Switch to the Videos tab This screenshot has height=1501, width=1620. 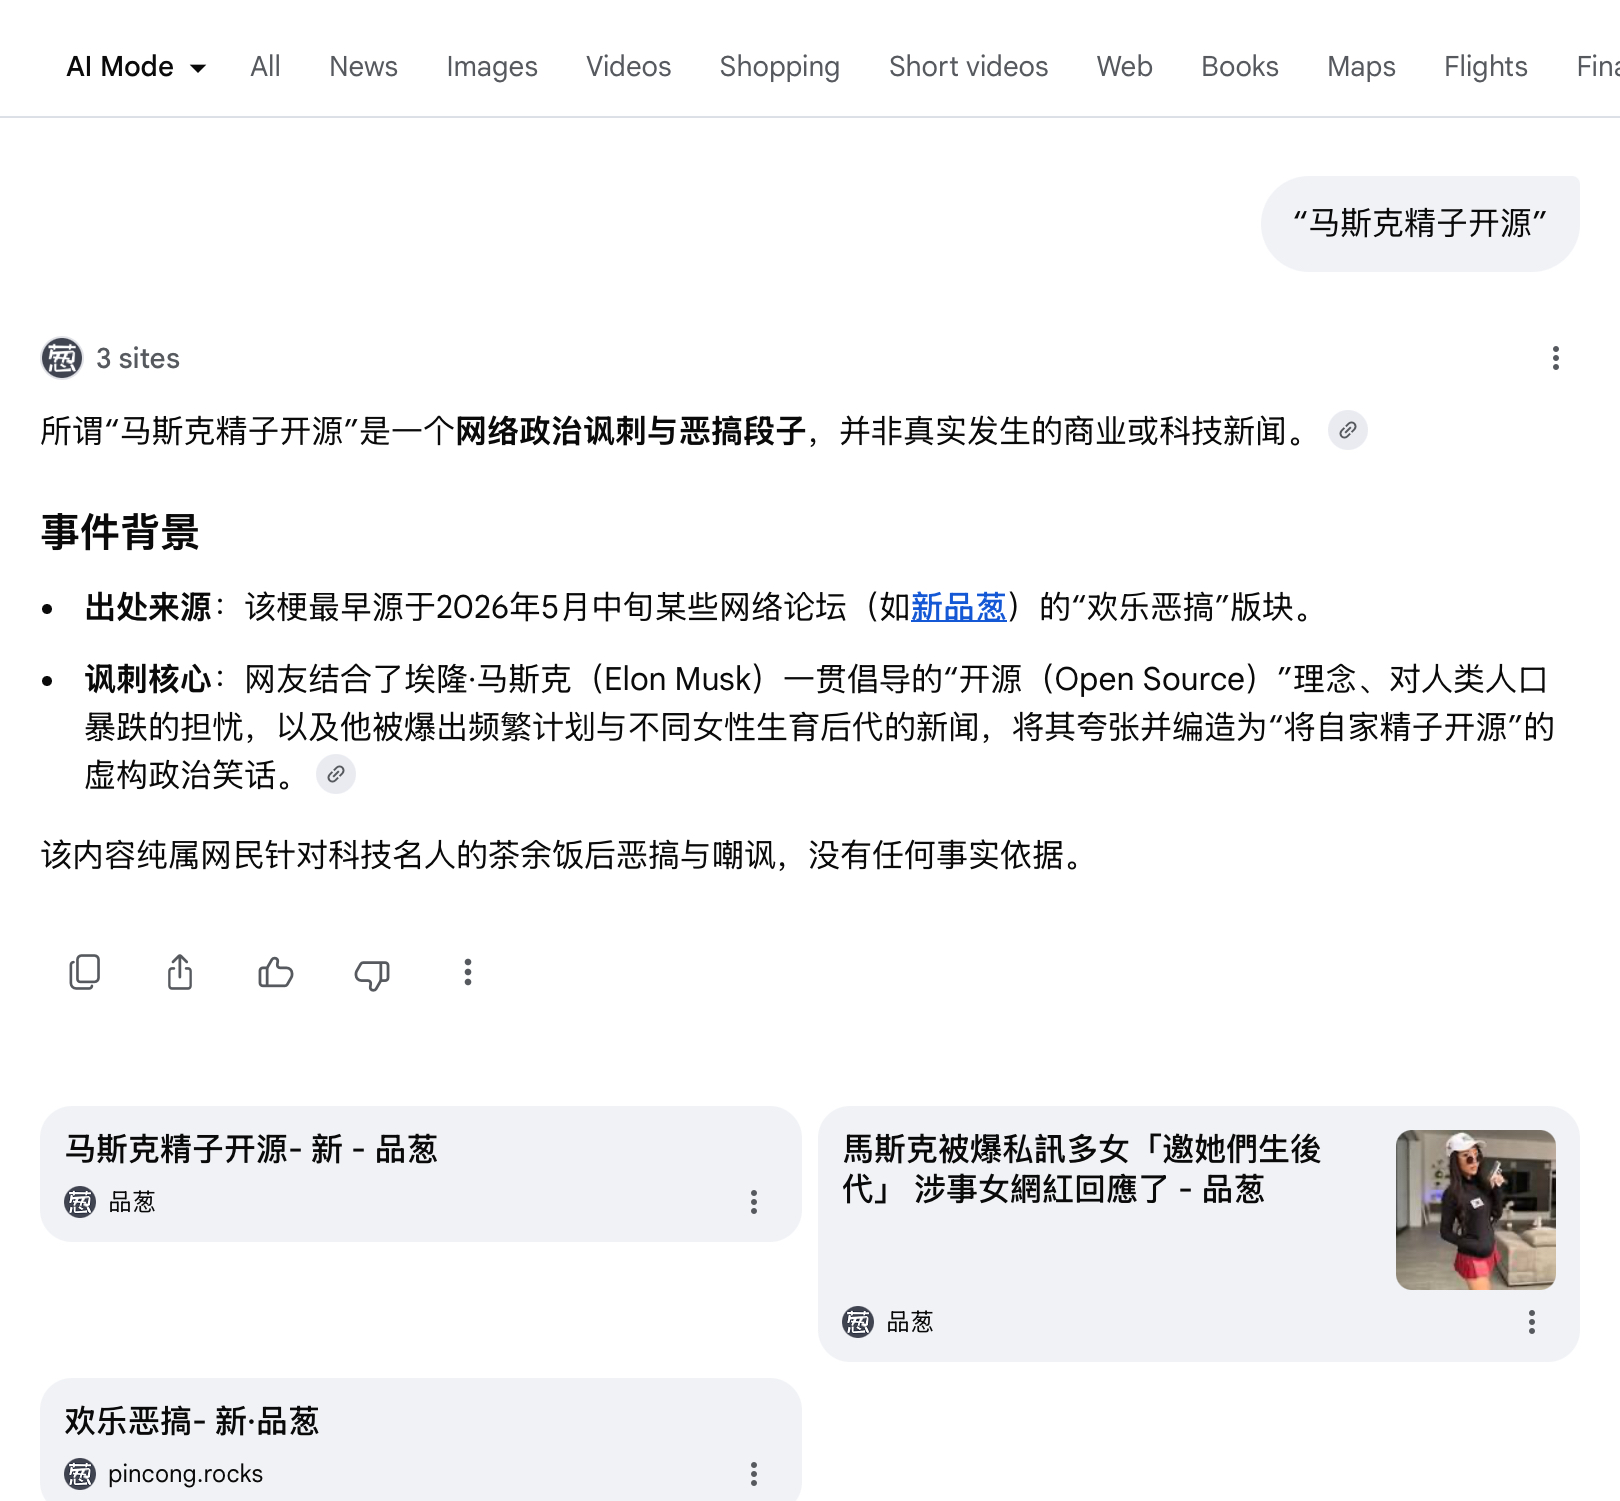click(628, 66)
